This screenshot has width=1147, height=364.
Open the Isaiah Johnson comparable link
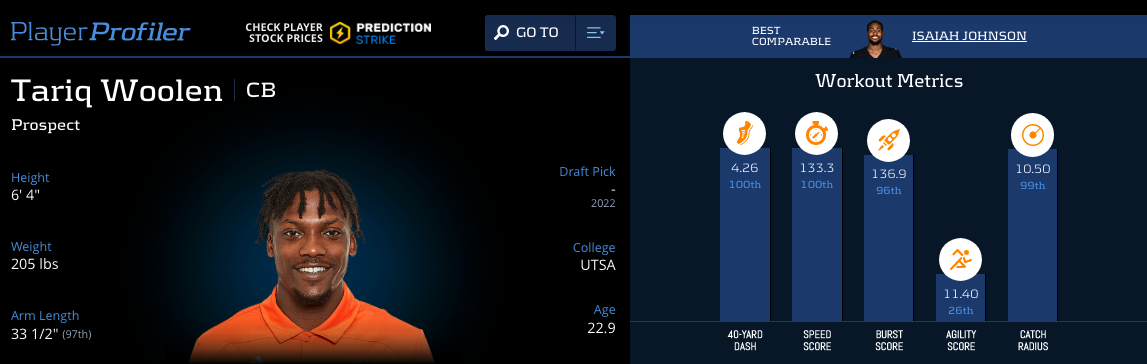pos(969,35)
